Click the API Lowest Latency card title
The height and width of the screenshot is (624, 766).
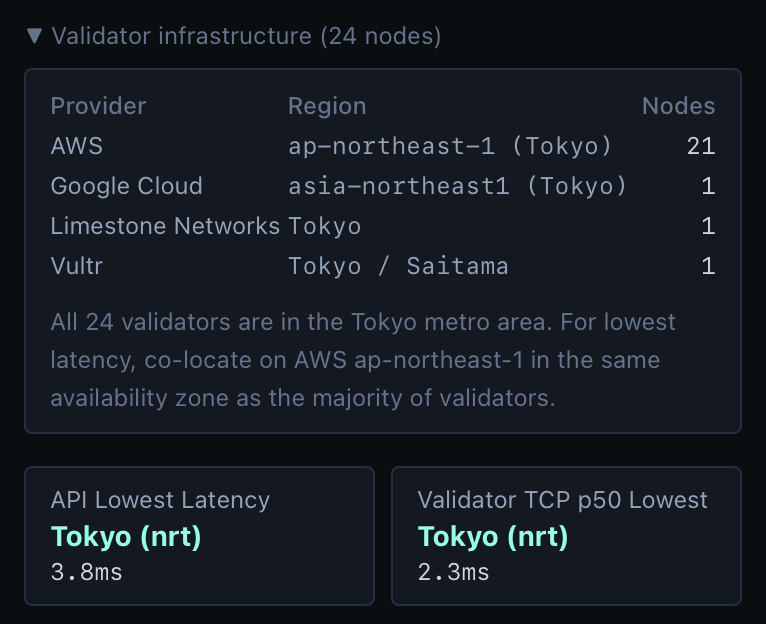pos(160,500)
